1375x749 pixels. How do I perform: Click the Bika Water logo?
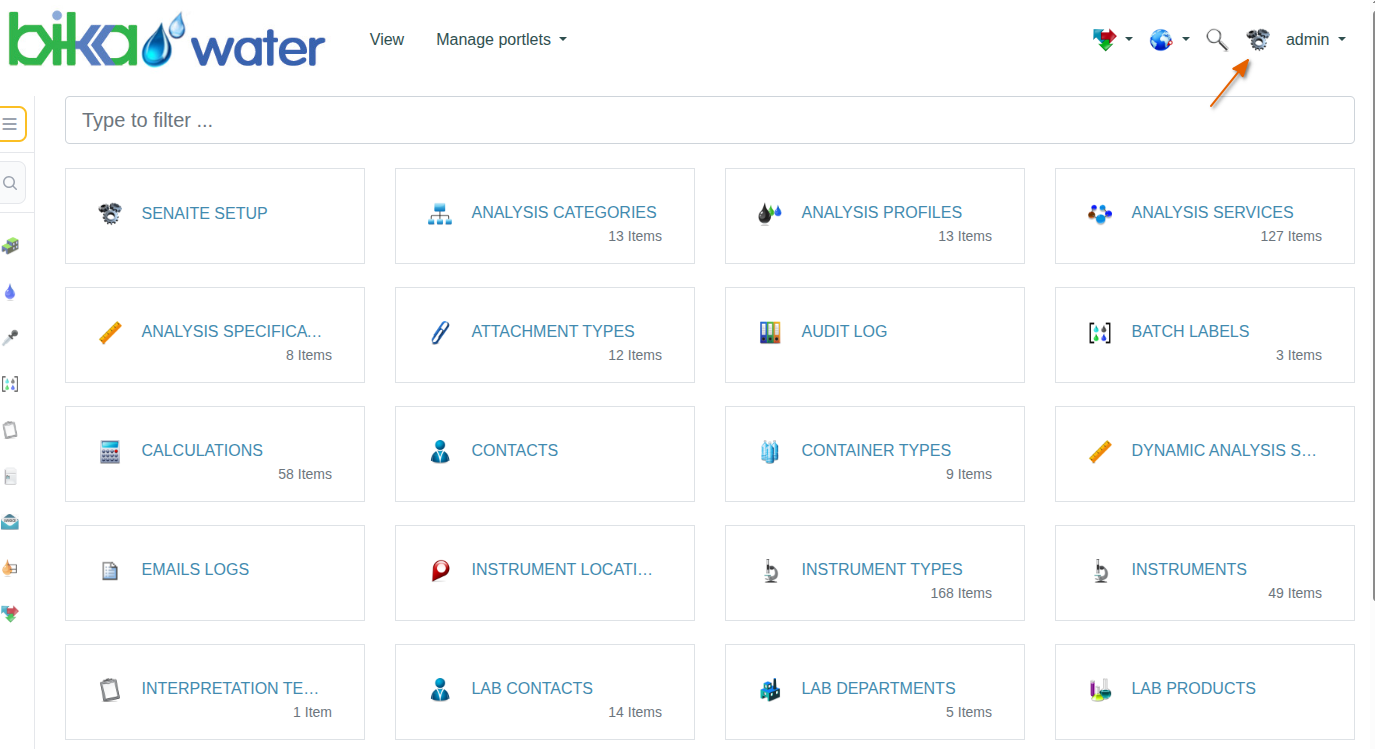(x=166, y=40)
